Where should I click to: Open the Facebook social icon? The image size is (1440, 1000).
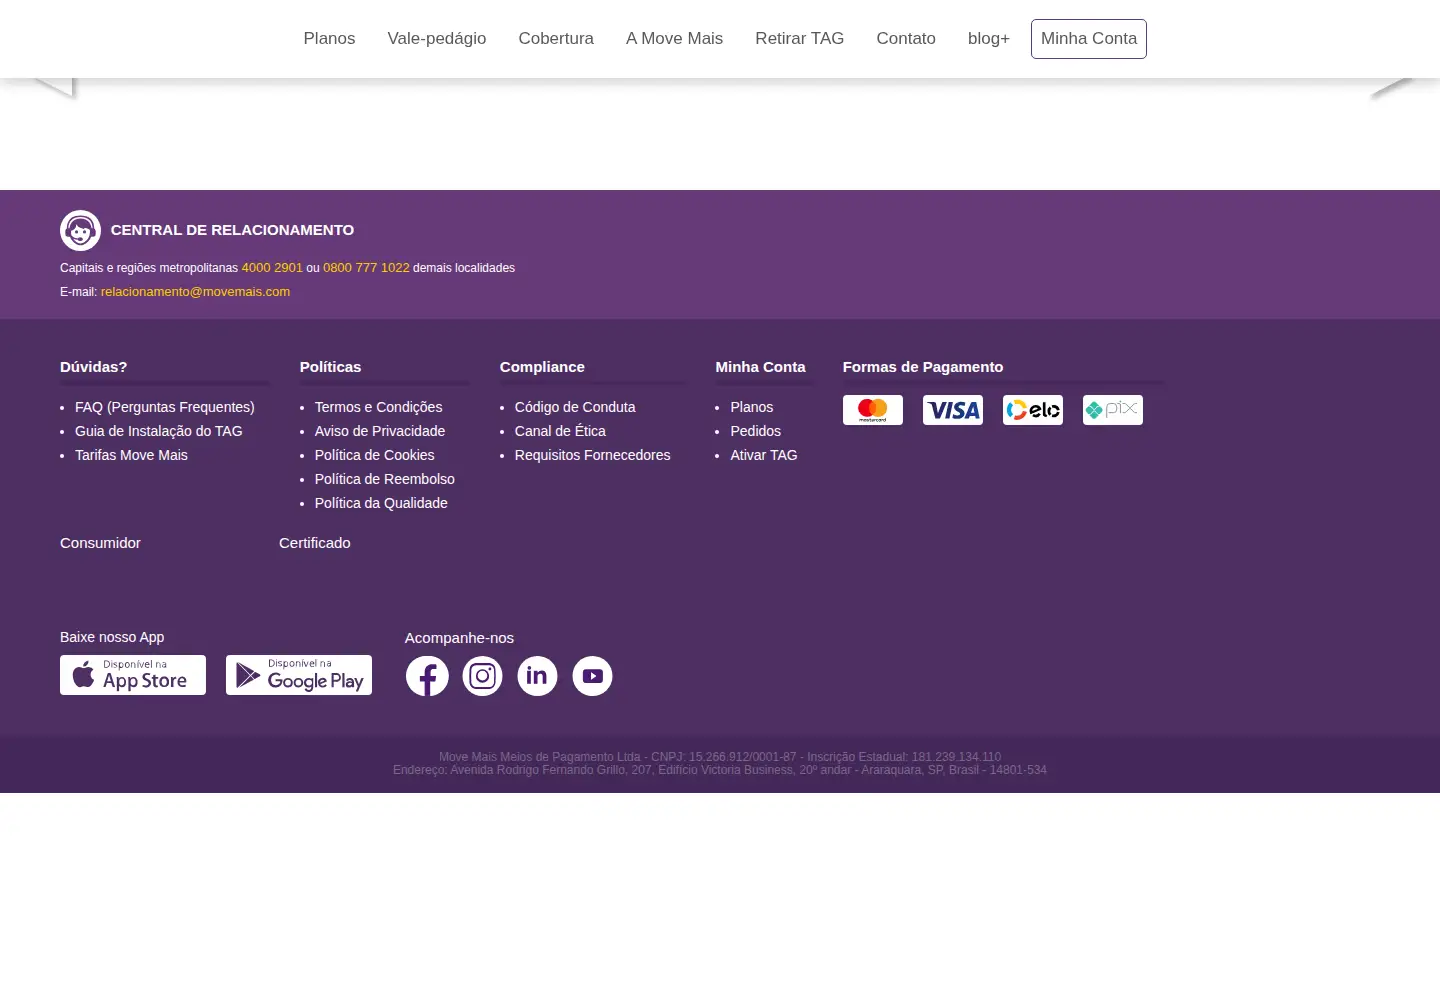(427, 676)
